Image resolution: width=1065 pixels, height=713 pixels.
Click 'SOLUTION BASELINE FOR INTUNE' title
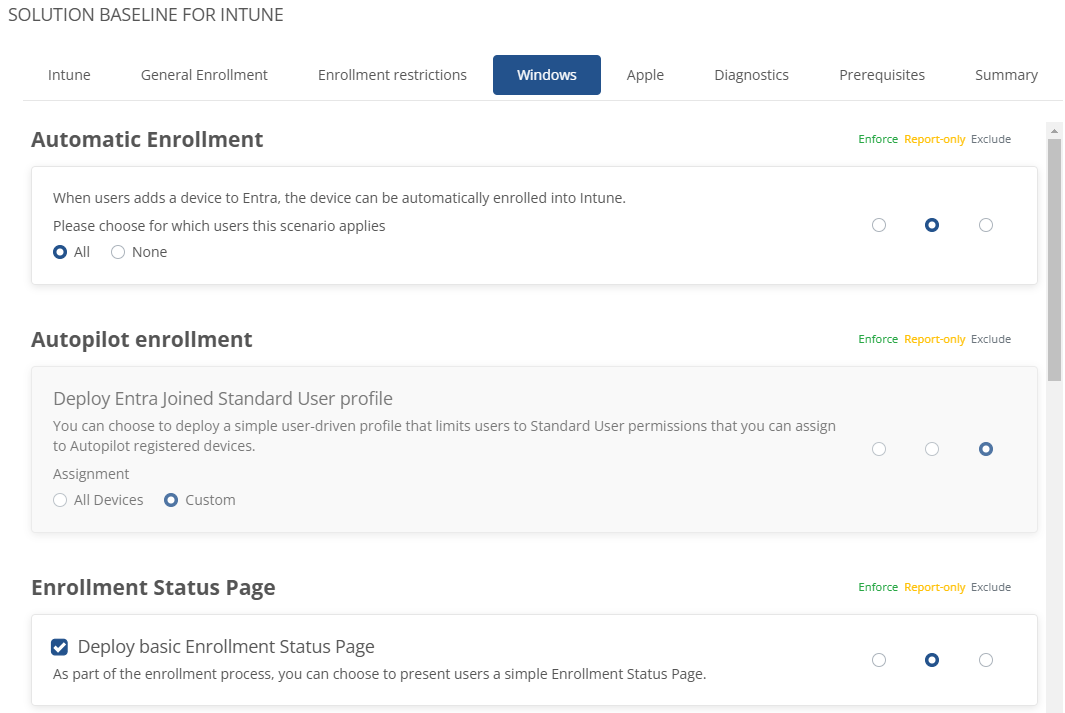(146, 15)
